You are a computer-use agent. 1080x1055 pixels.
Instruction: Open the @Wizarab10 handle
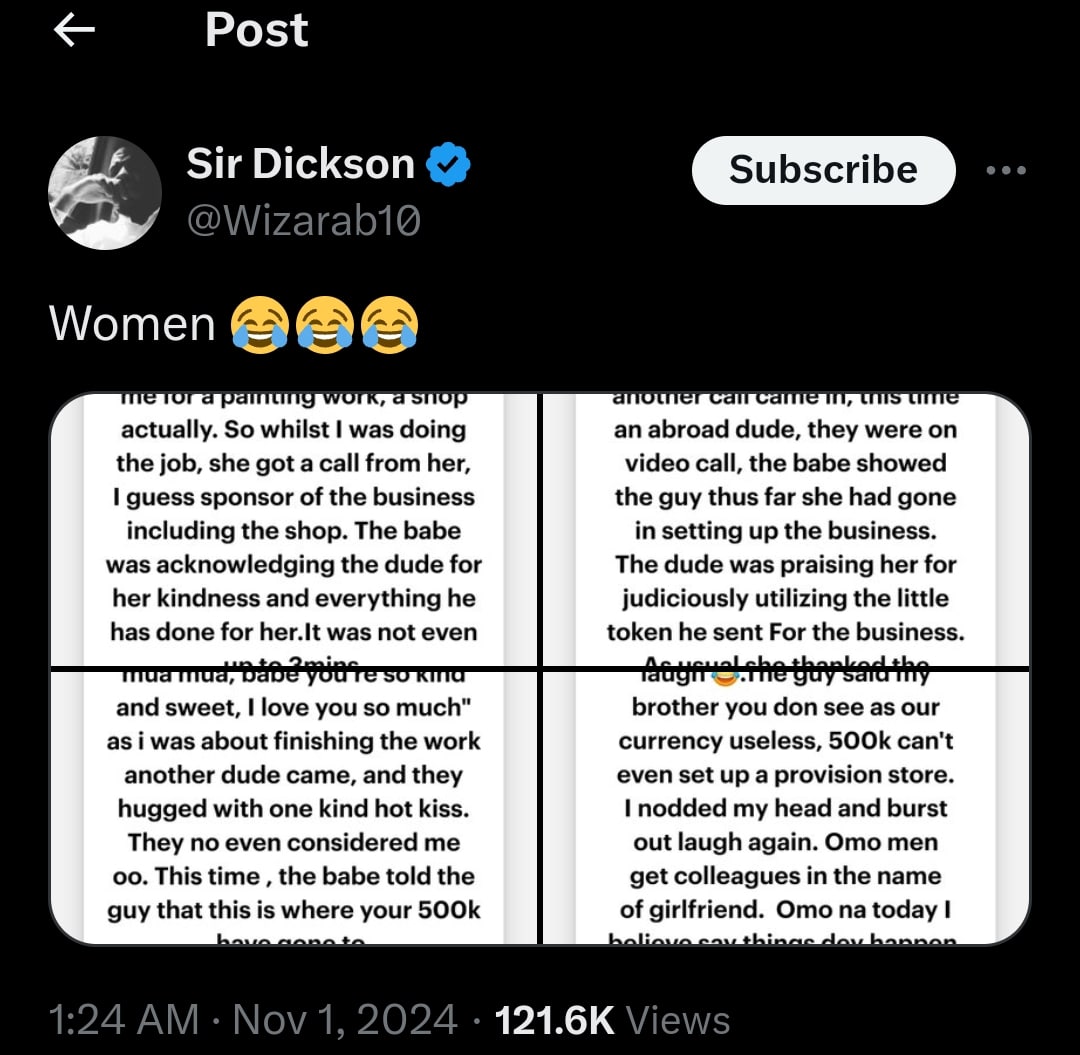click(x=303, y=221)
